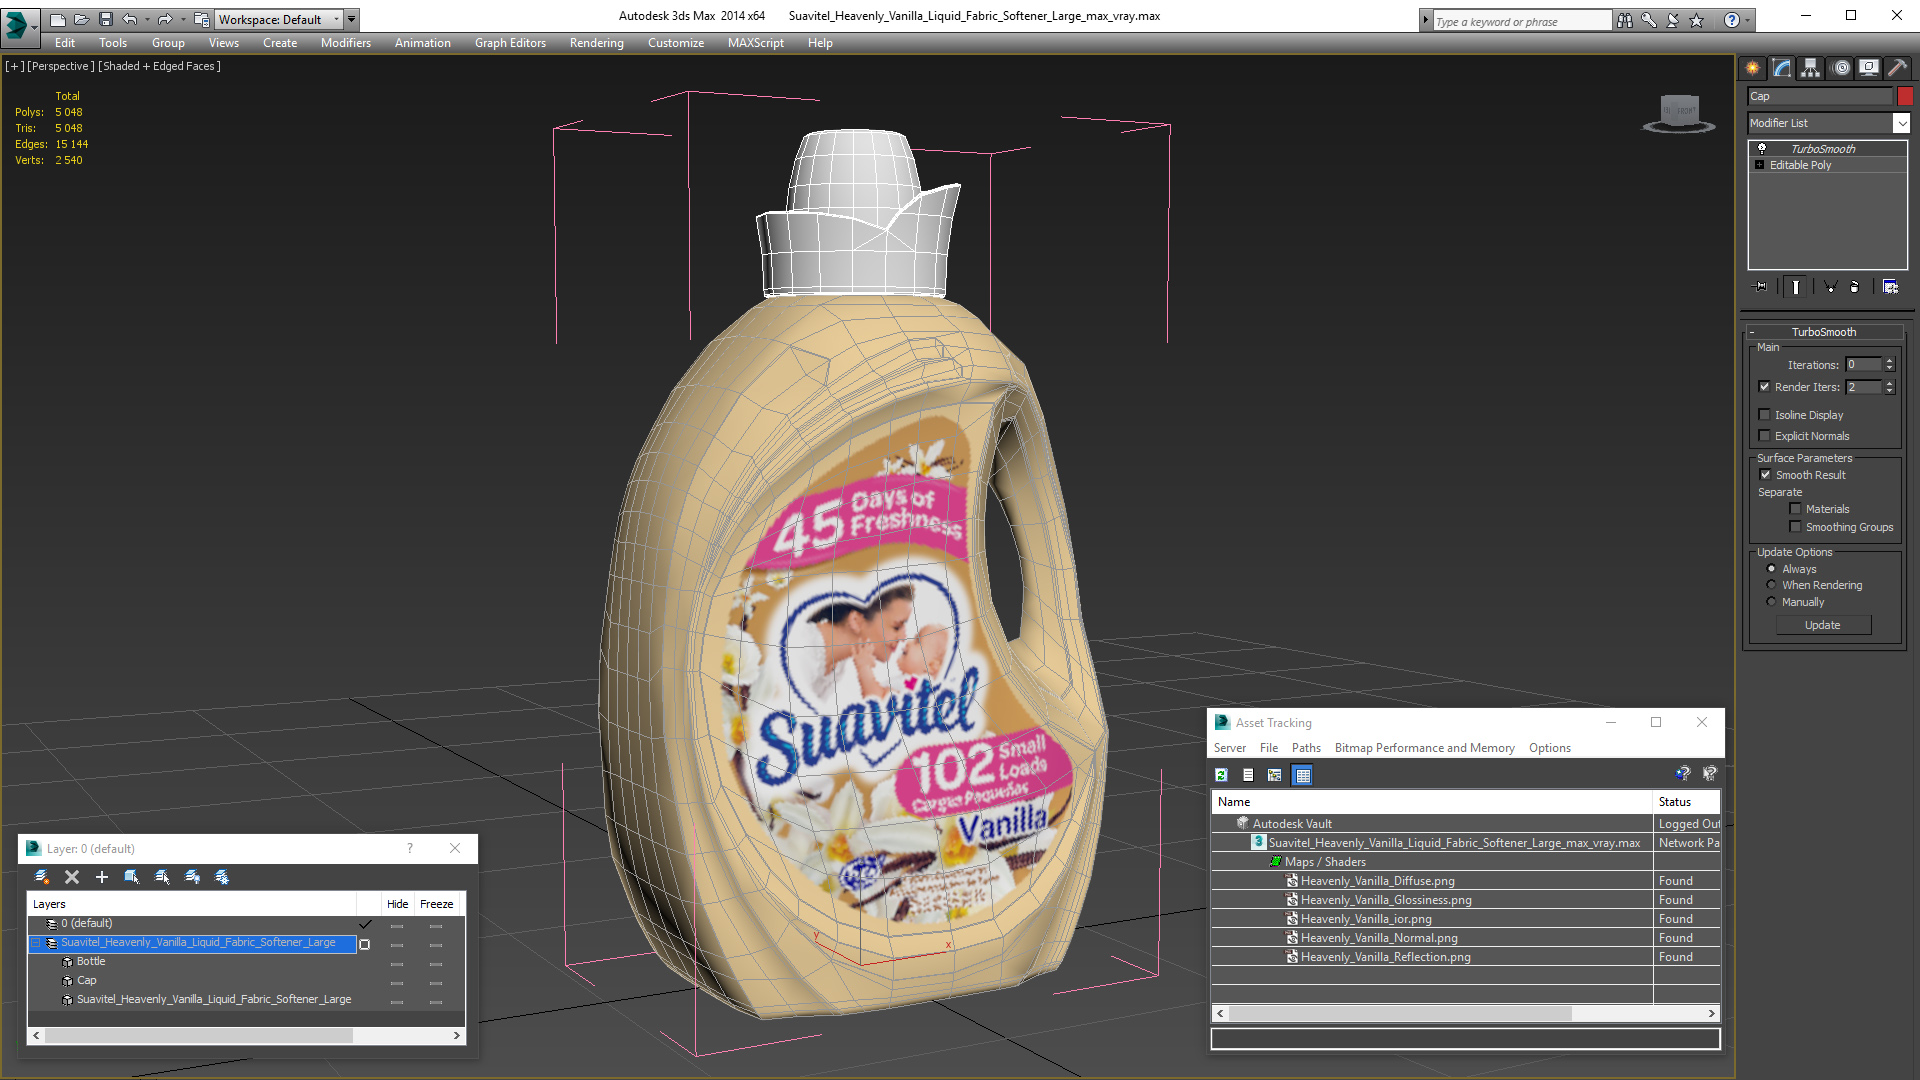This screenshot has width=1920, height=1080.
Task: Click Asset Tracking table view icon
Action: click(x=1302, y=775)
